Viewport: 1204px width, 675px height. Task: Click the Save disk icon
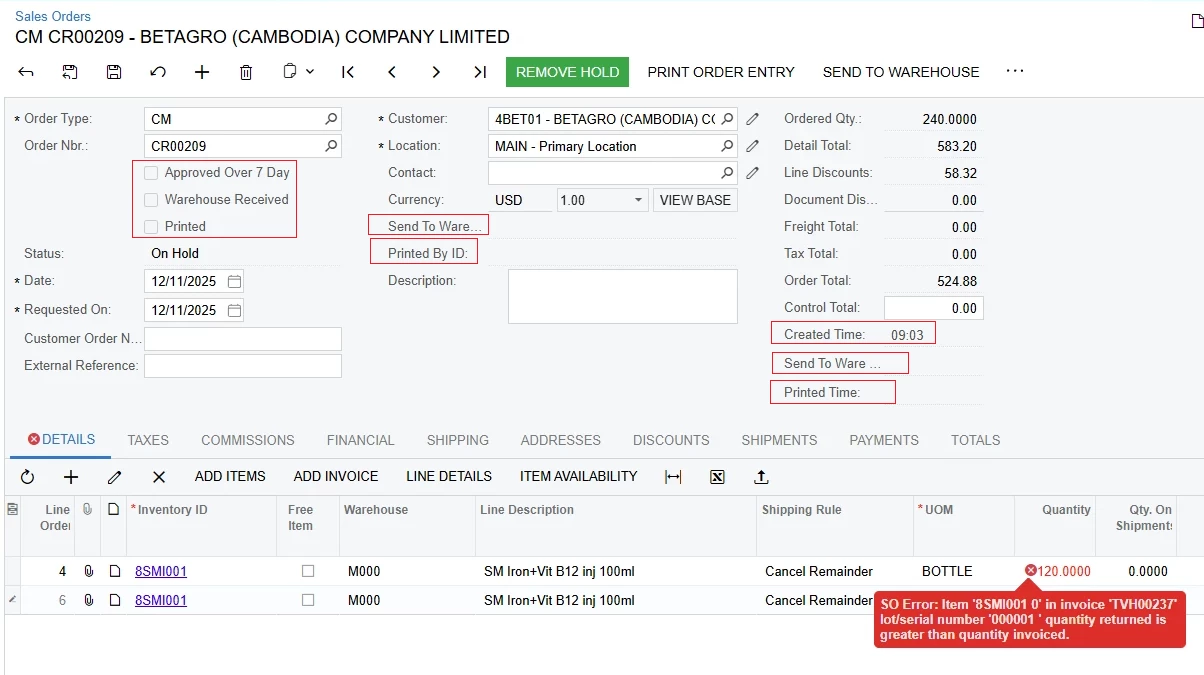click(x=114, y=72)
